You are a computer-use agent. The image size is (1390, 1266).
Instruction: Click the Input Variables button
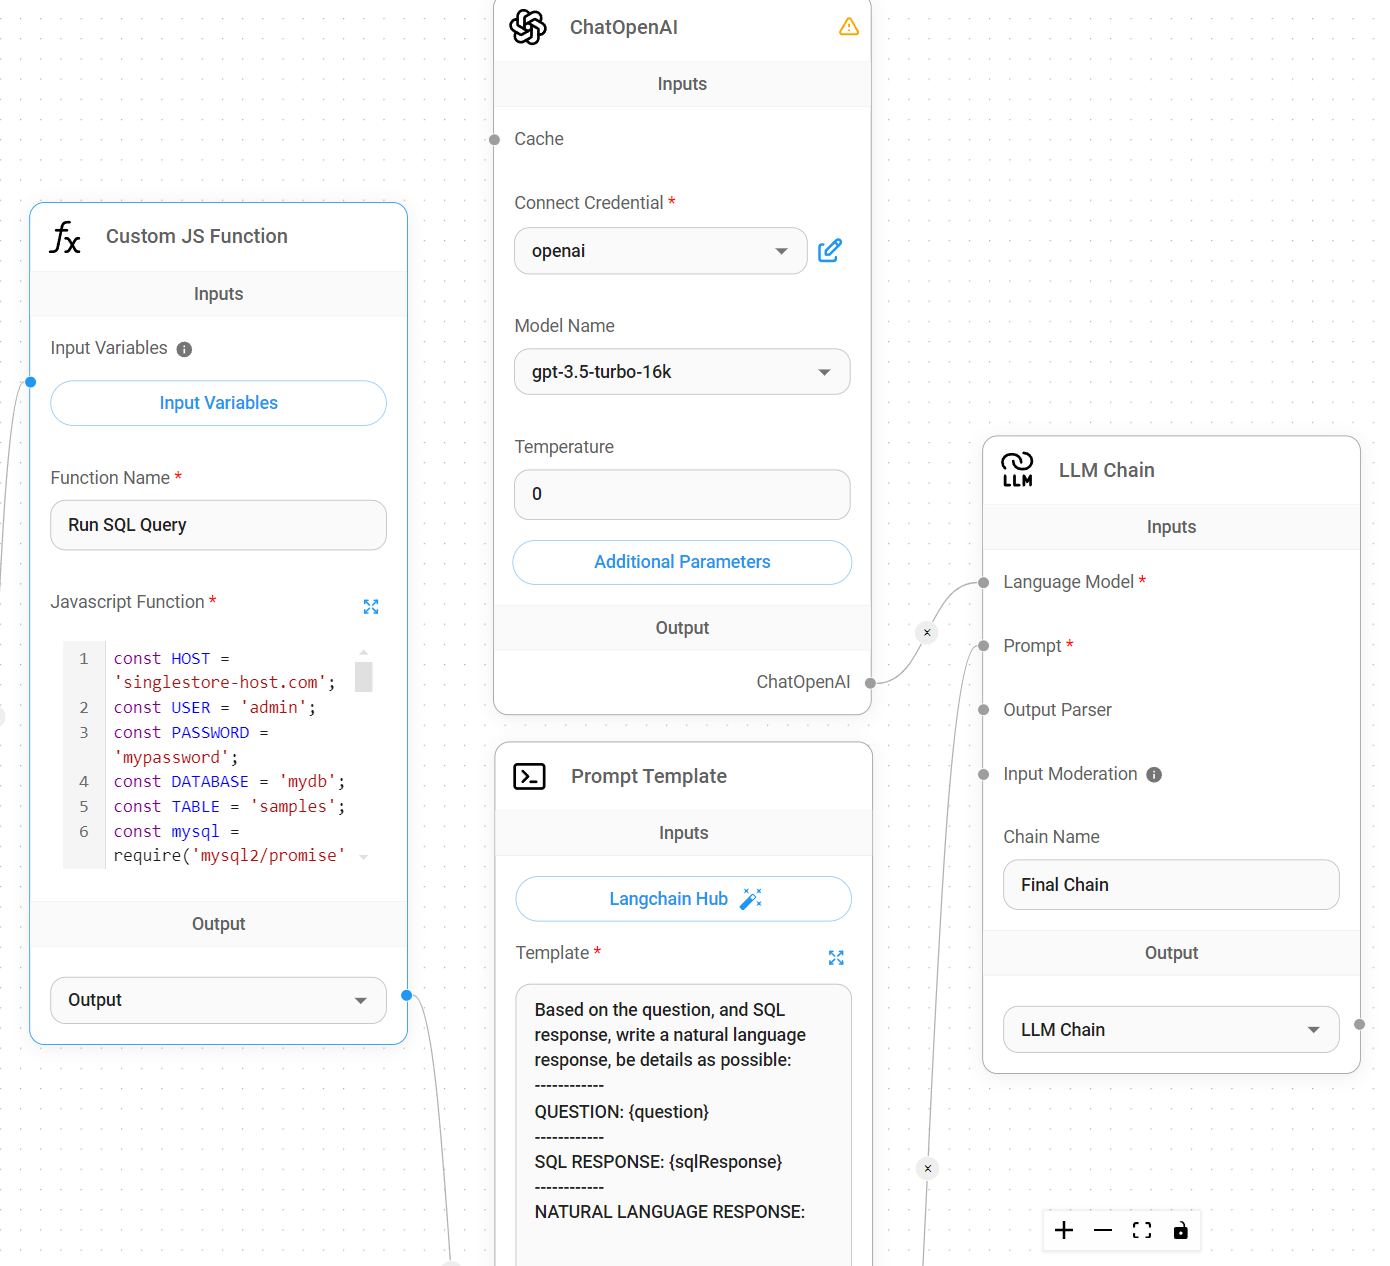(x=218, y=403)
